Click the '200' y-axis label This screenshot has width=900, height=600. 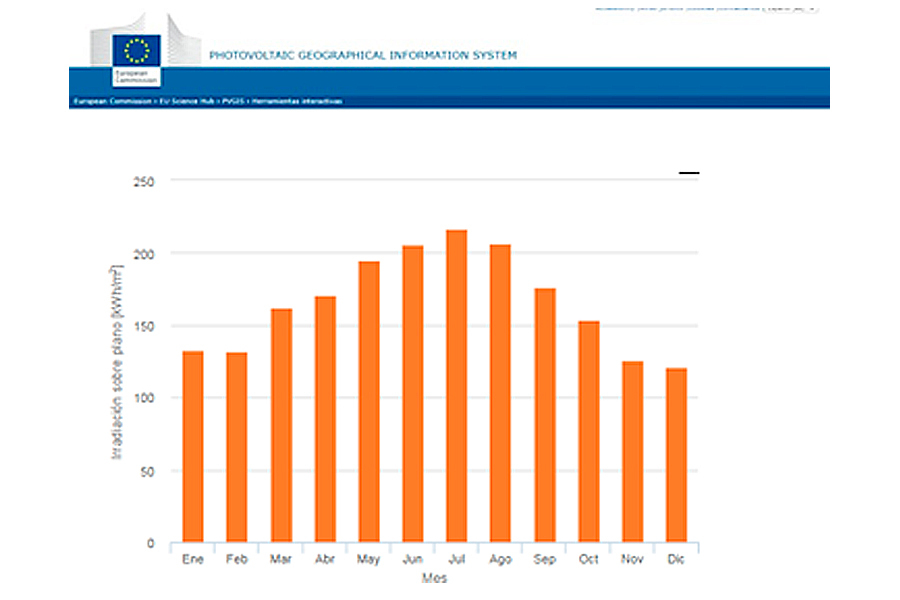tap(144, 254)
